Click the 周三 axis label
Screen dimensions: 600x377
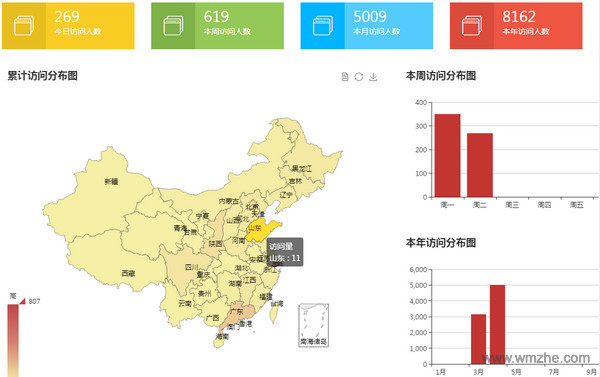click(512, 205)
